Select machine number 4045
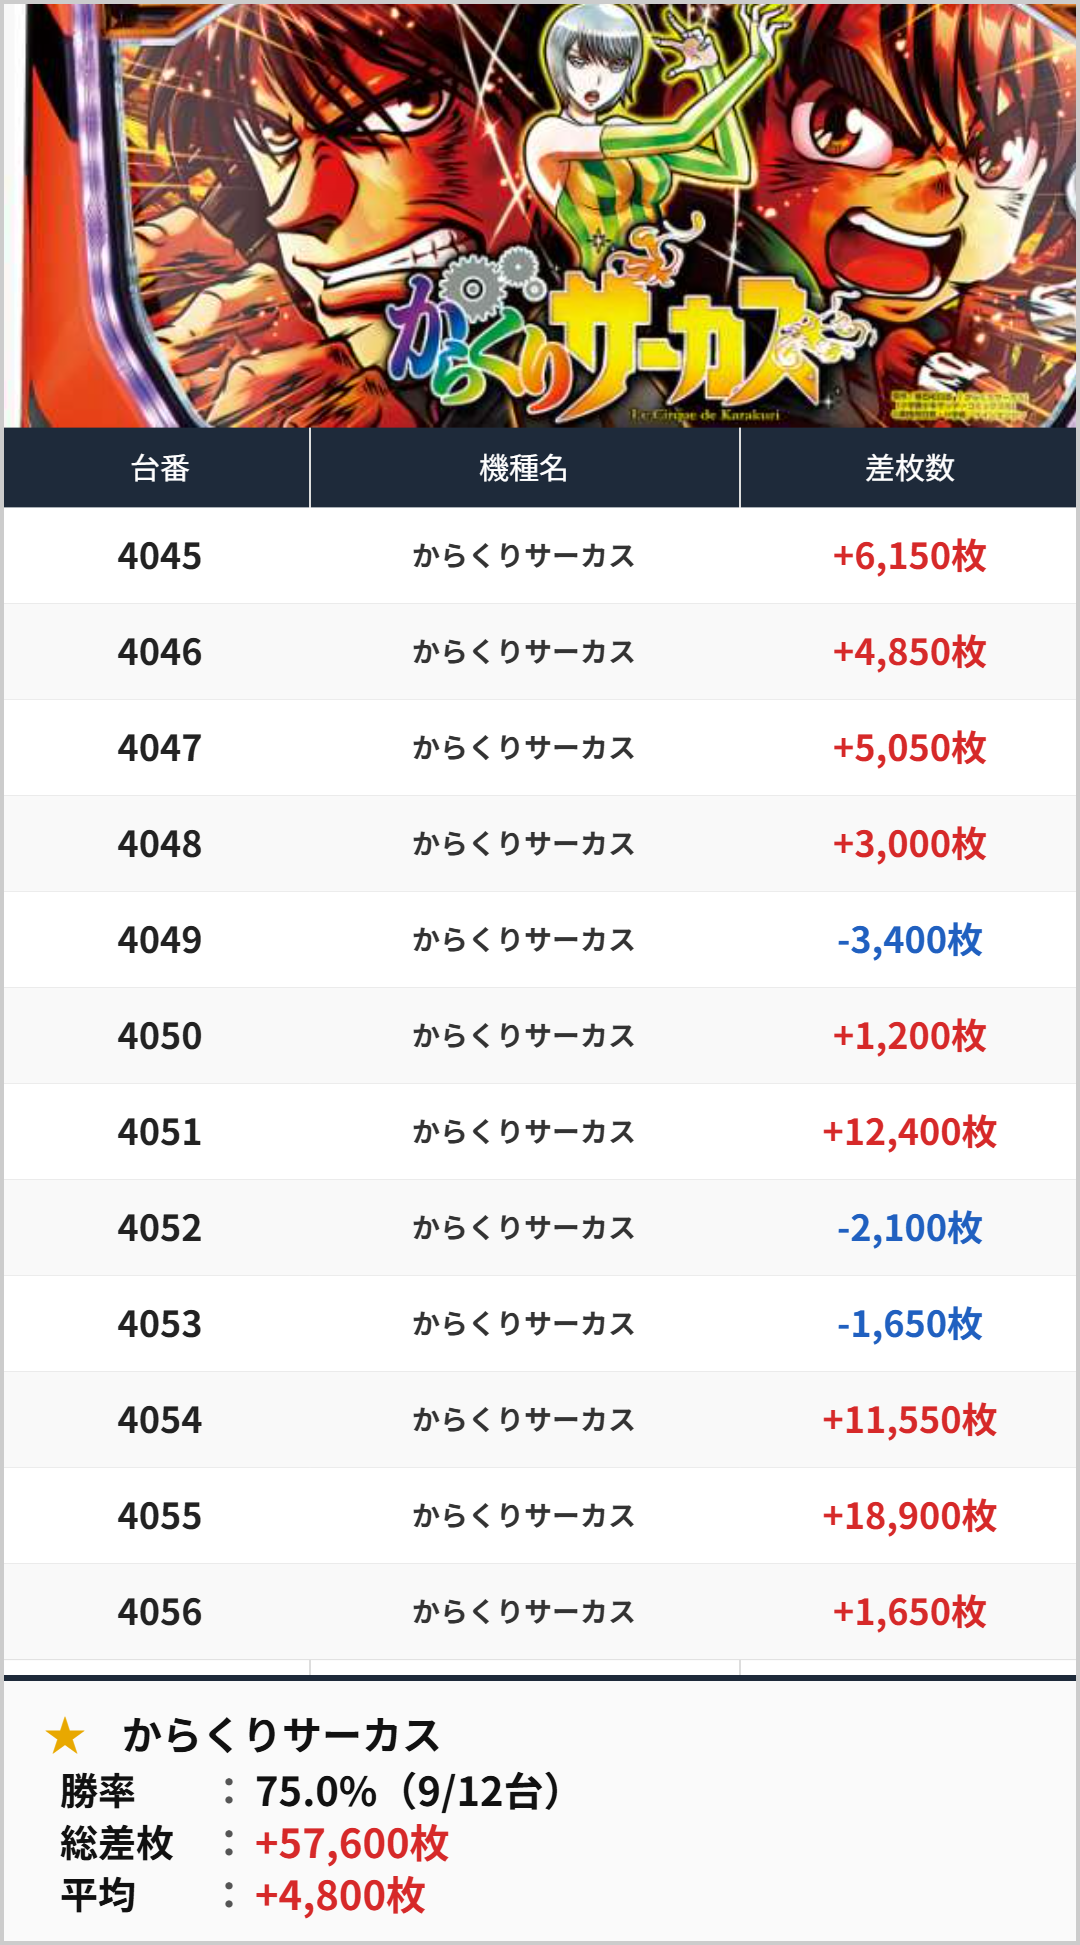Image resolution: width=1080 pixels, height=1945 pixels. click(x=159, y=556)
